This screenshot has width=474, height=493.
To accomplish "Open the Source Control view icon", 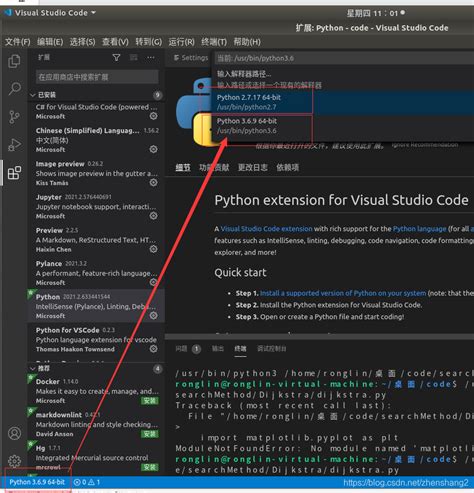I will point(14,117).
